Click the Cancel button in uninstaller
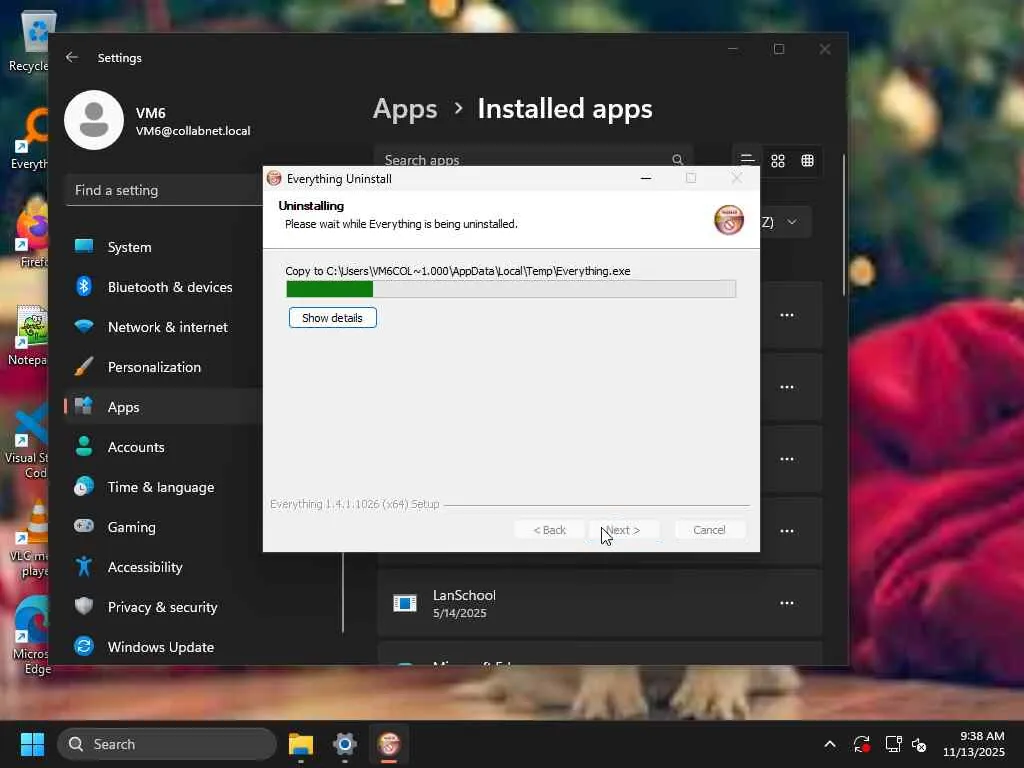The image size is (1024, 768). point(709,530)
